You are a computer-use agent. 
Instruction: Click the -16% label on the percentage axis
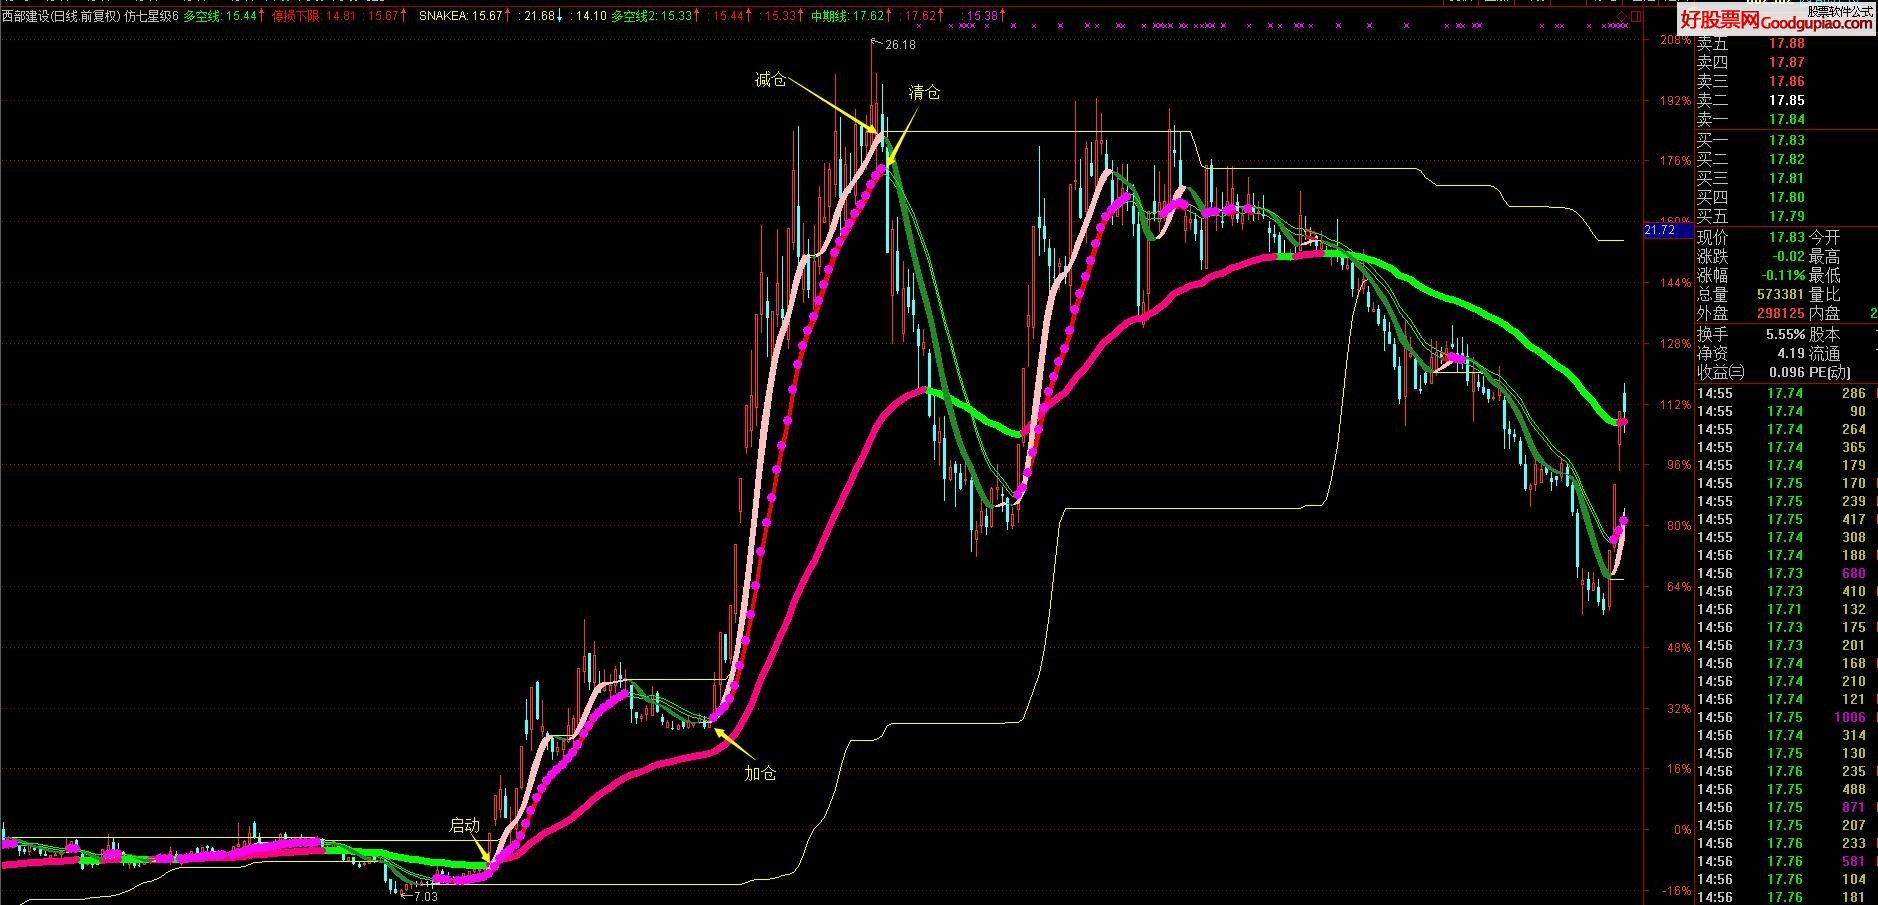pyautogui.click(x=1677, y=891)
